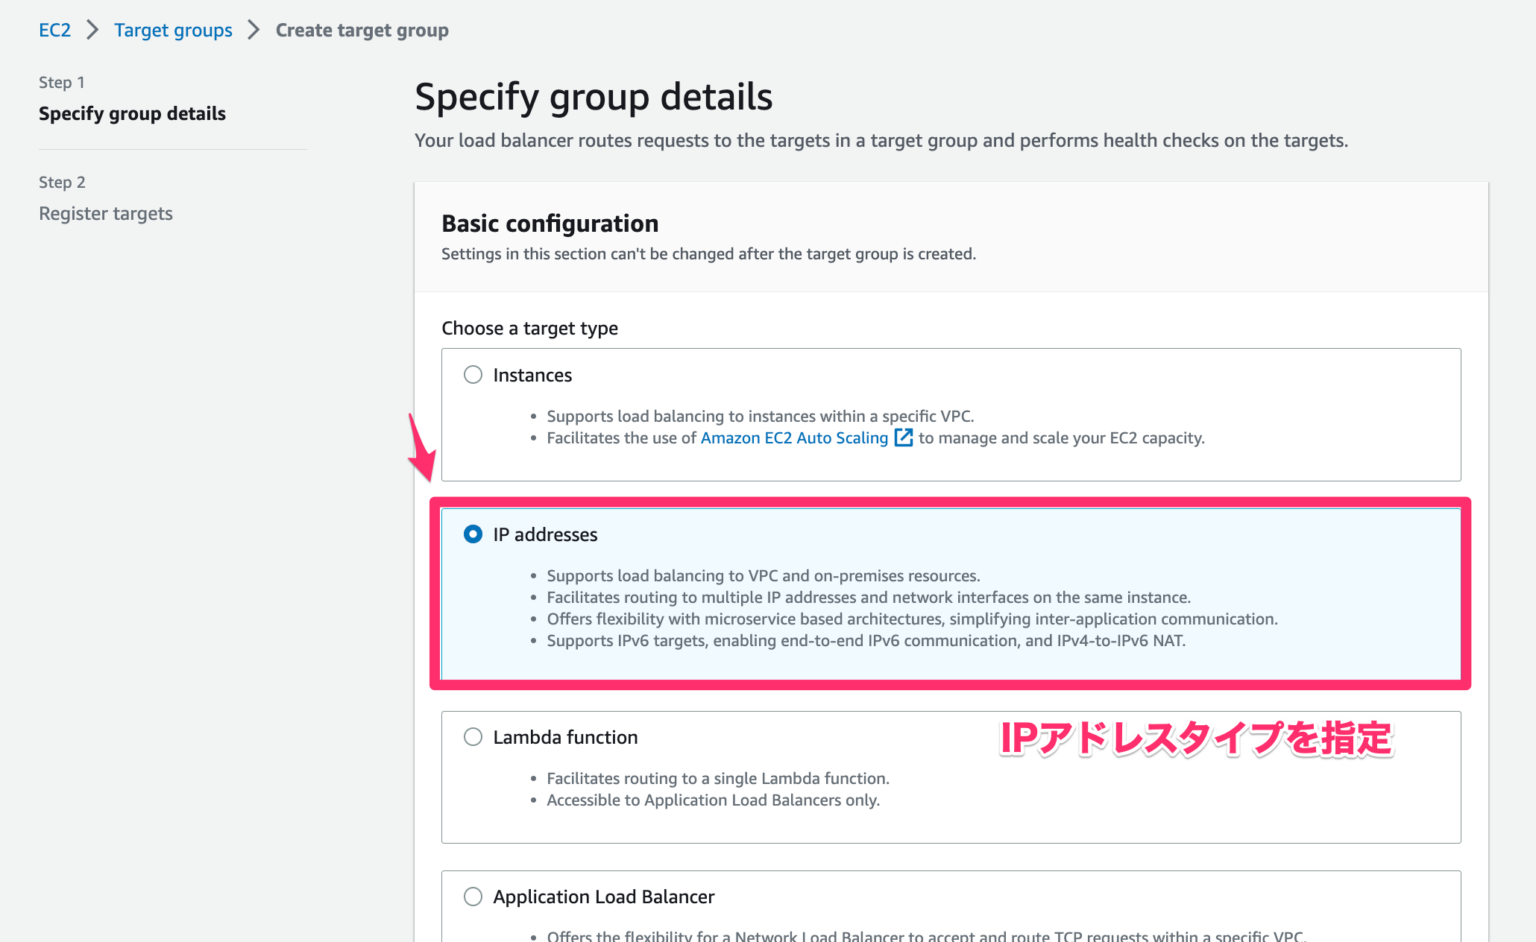1536x942 pixels.
Task: Go to Step 2 Register targets
Action: pos(105,213)
